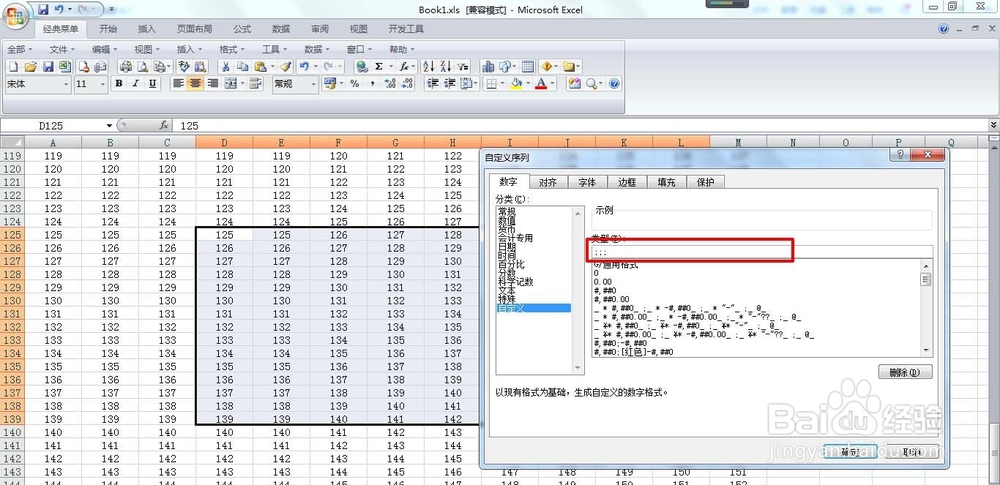Click the Spelling check icon

coord(184,66)
